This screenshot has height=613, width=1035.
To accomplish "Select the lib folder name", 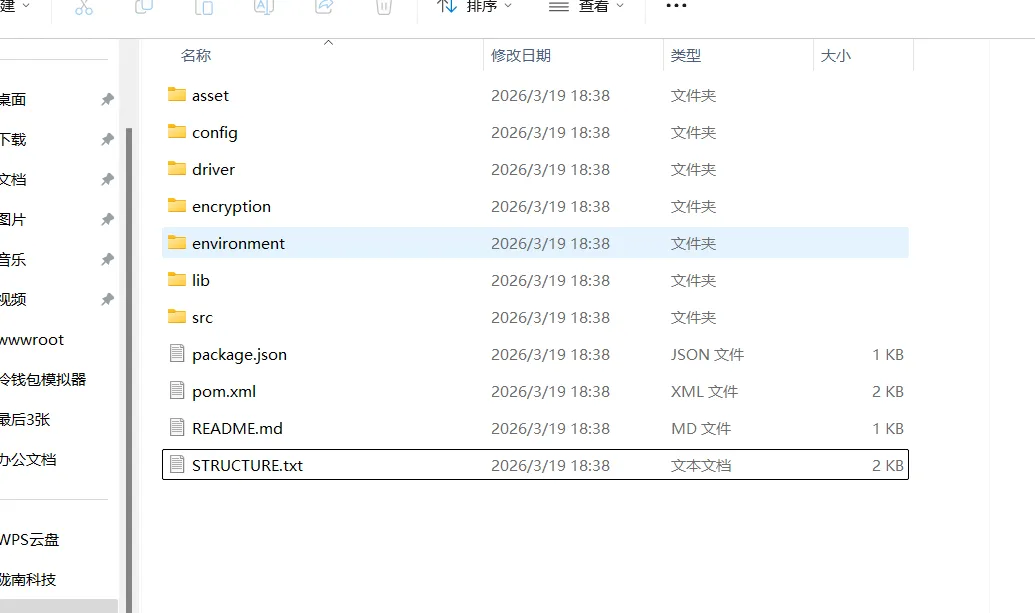I will 201,280.
